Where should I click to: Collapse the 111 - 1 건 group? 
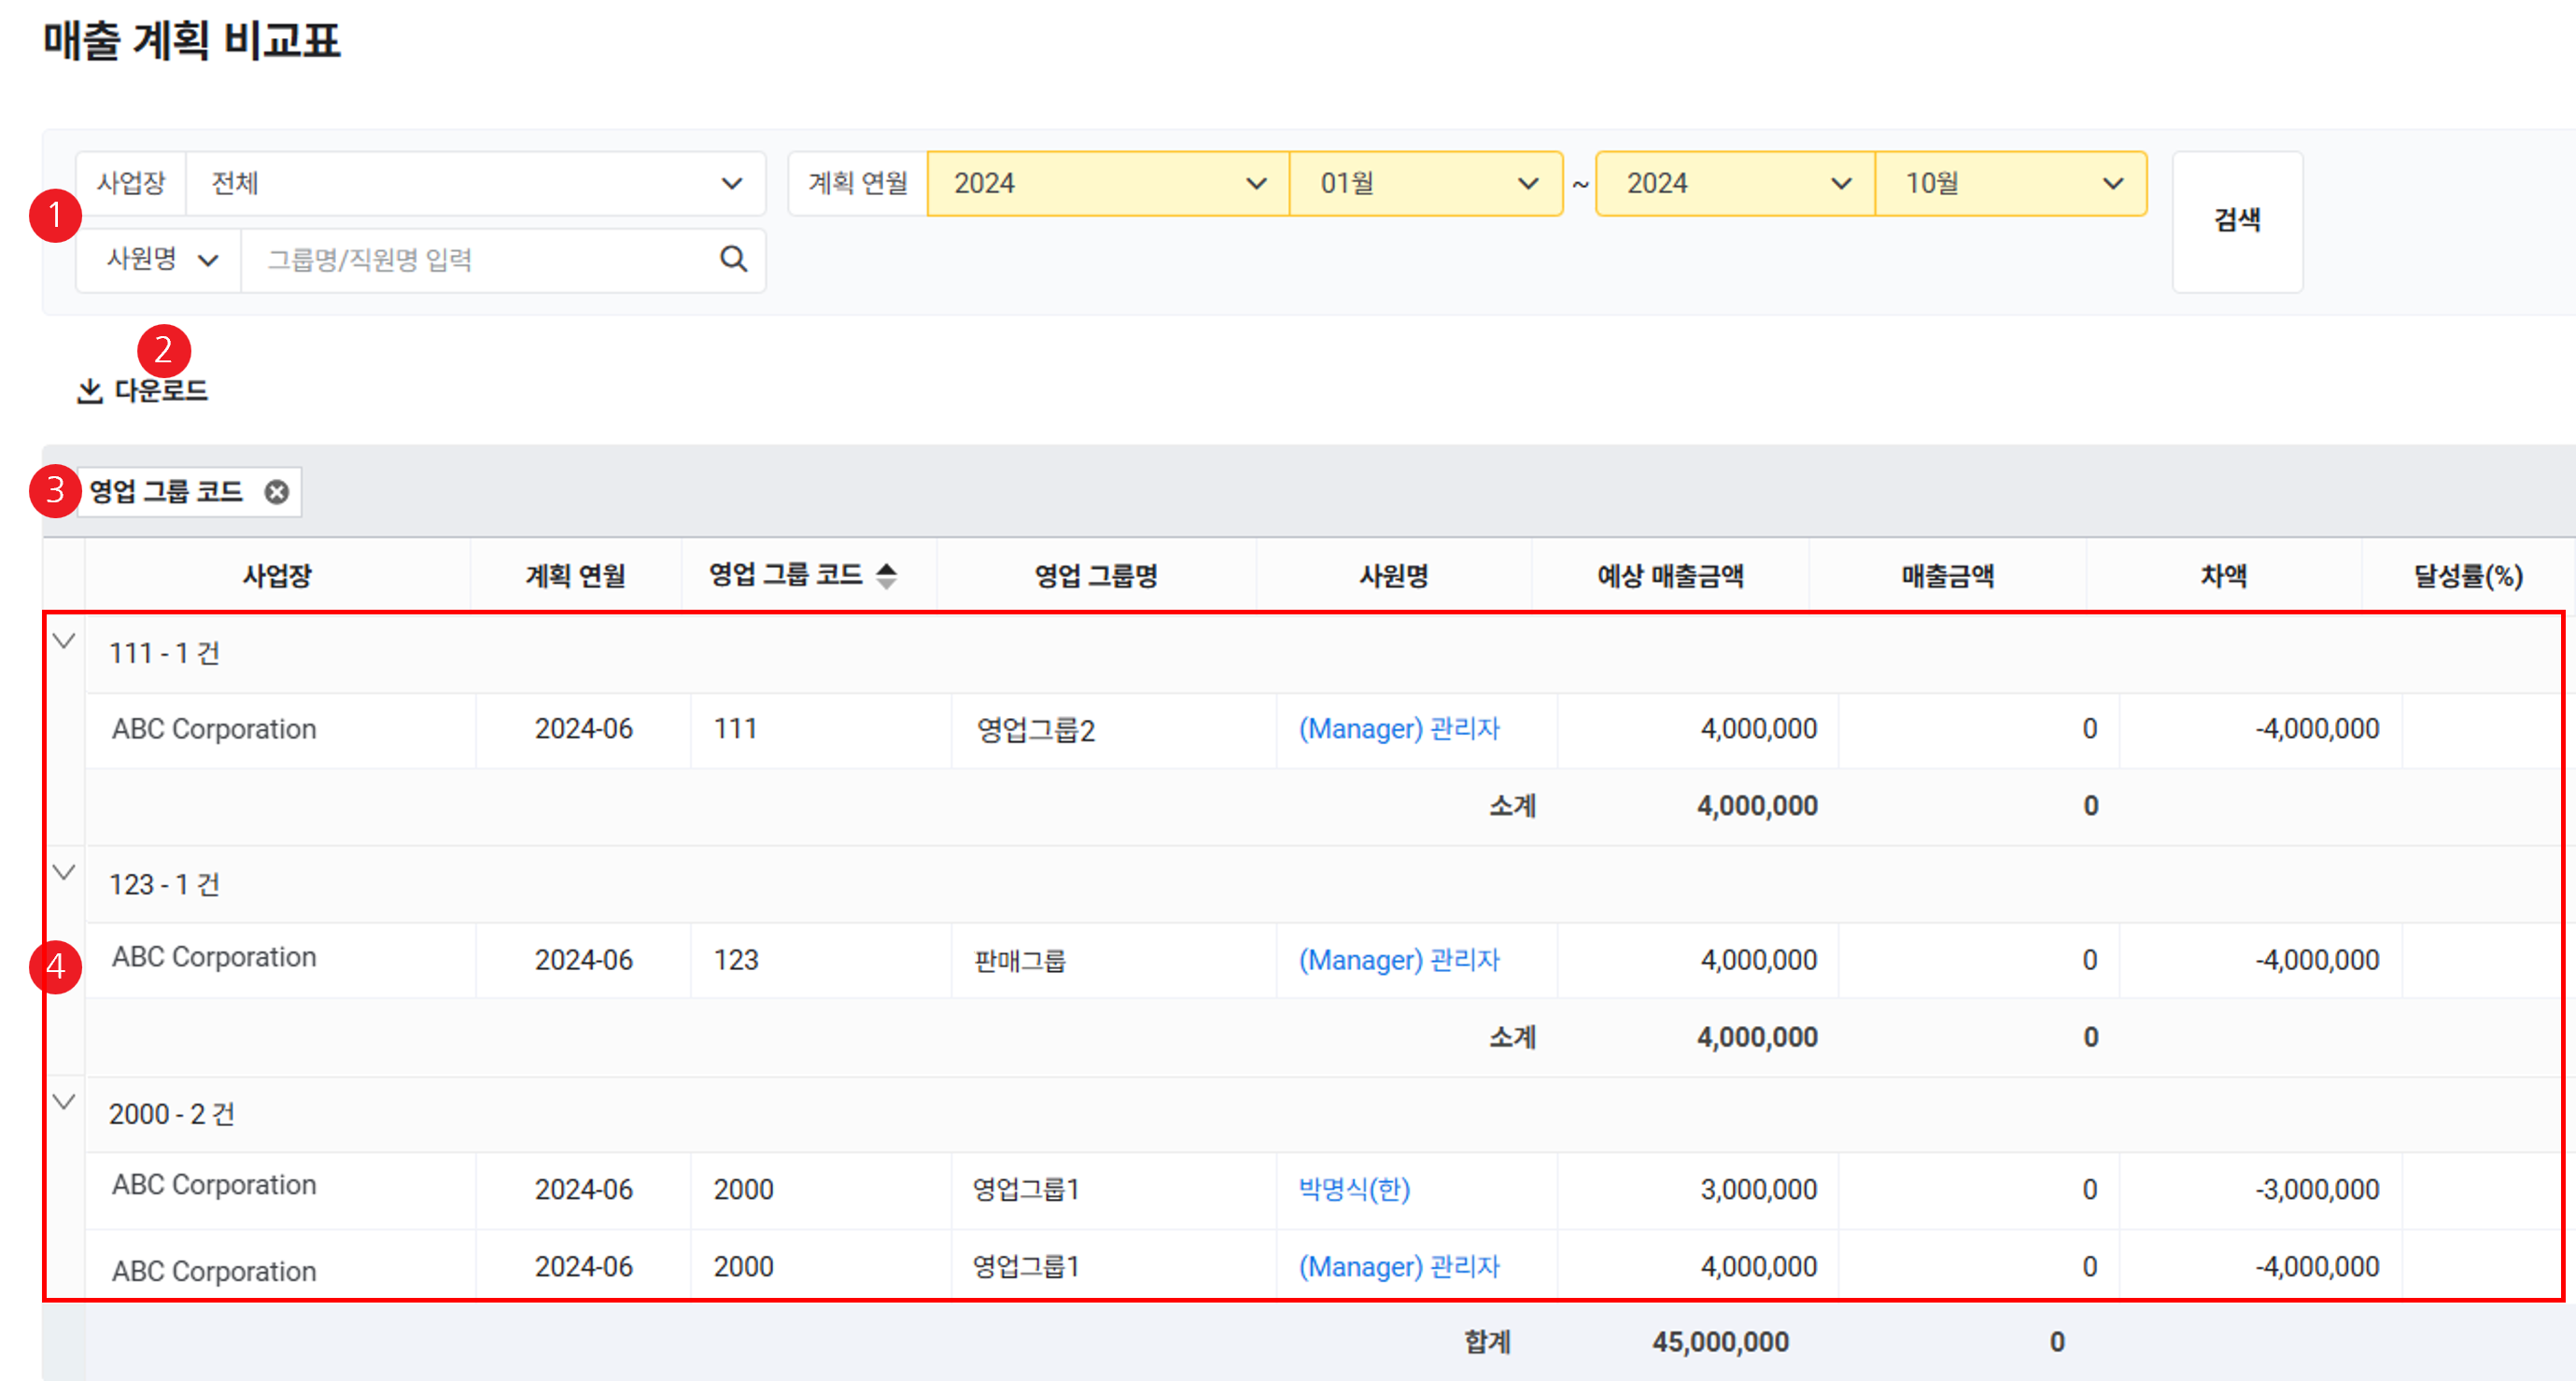tap(64, 641)
